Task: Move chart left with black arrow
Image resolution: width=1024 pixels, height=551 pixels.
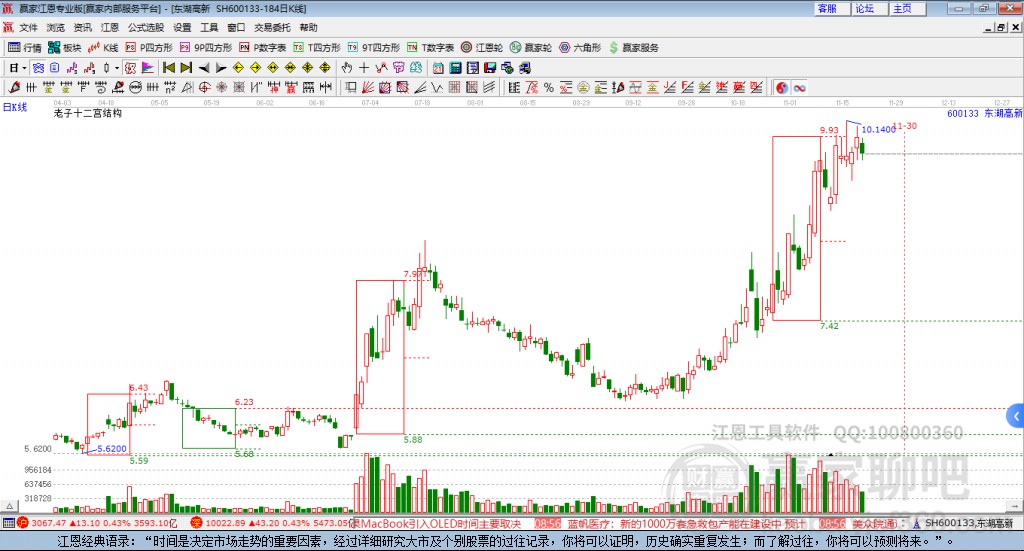Action: tap(203, 68)
